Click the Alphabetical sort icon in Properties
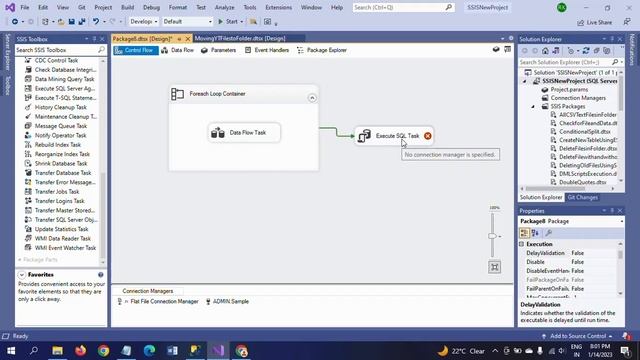 (x=535, y=233)
